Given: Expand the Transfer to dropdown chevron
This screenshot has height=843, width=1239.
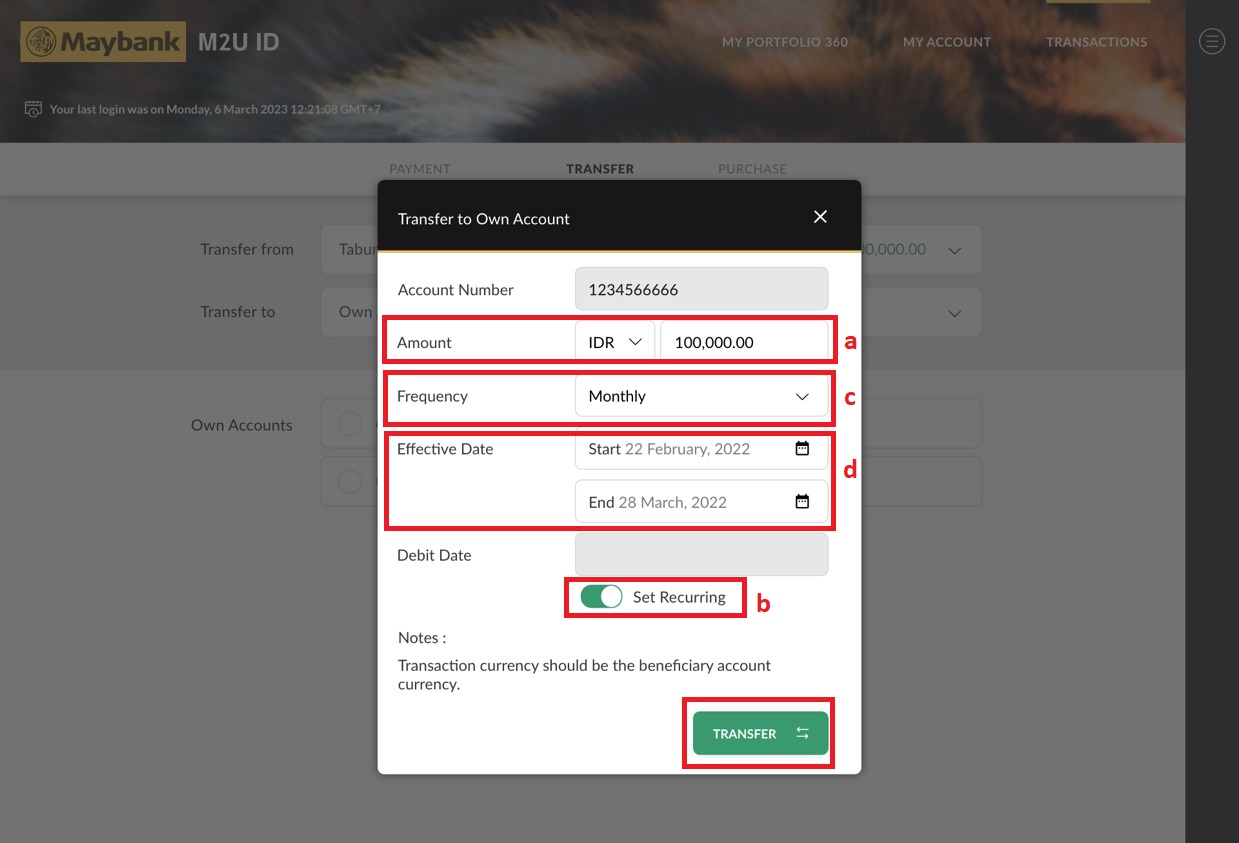Looking at the screenshot, I should 954,313.
